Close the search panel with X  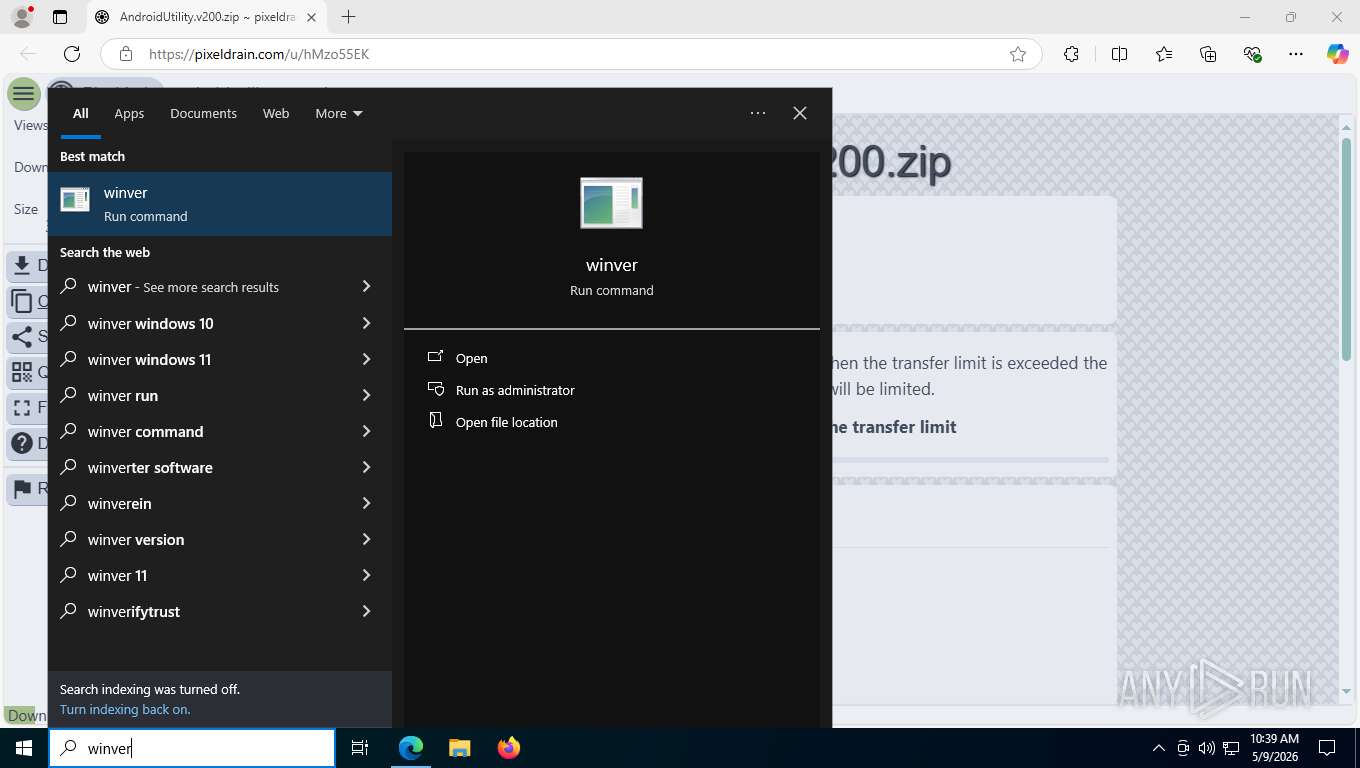(800, 113)
